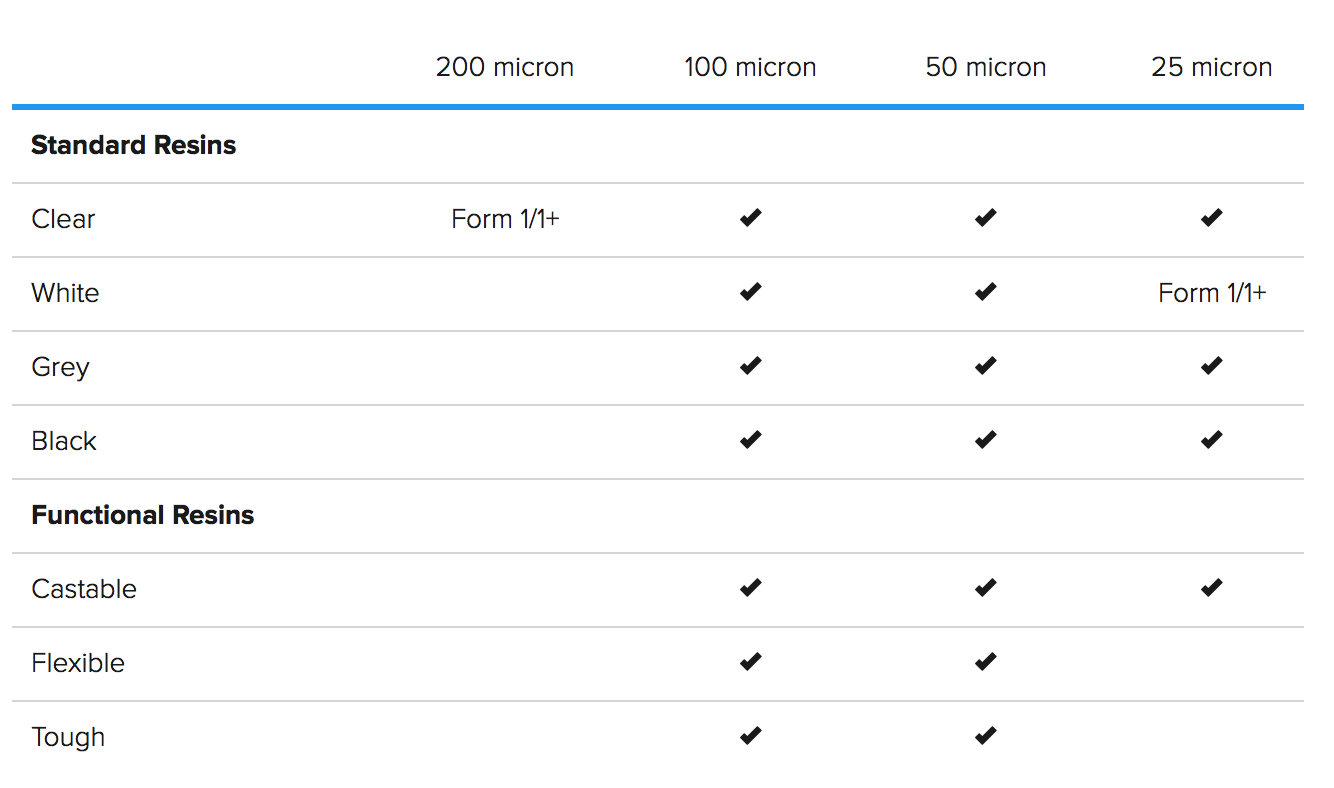
Task: Select the Flexible resin 100 micron checkmark
Action: click(x=751, y=662)
